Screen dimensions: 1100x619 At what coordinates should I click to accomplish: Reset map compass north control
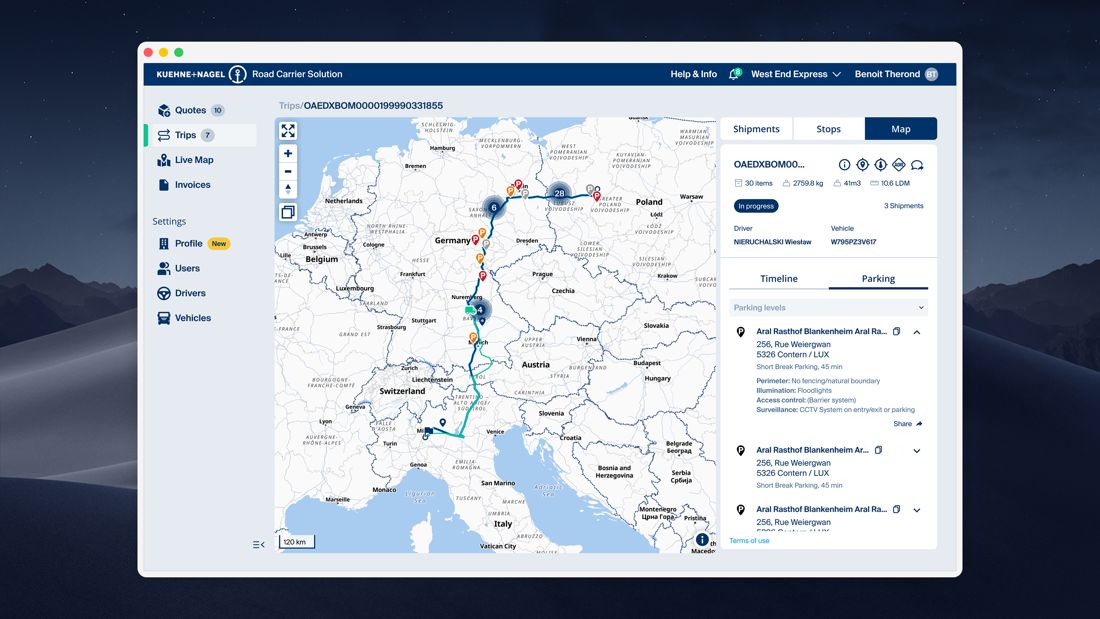[x=288, y=189]
